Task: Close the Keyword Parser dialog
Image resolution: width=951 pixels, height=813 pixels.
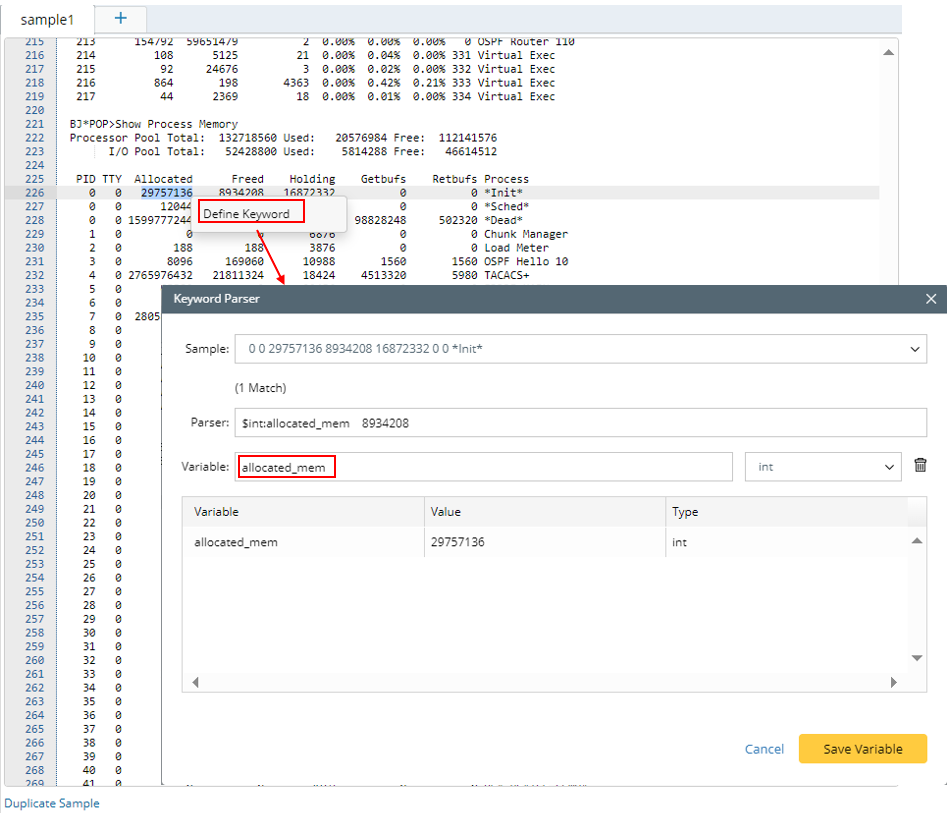Action: 931,299
